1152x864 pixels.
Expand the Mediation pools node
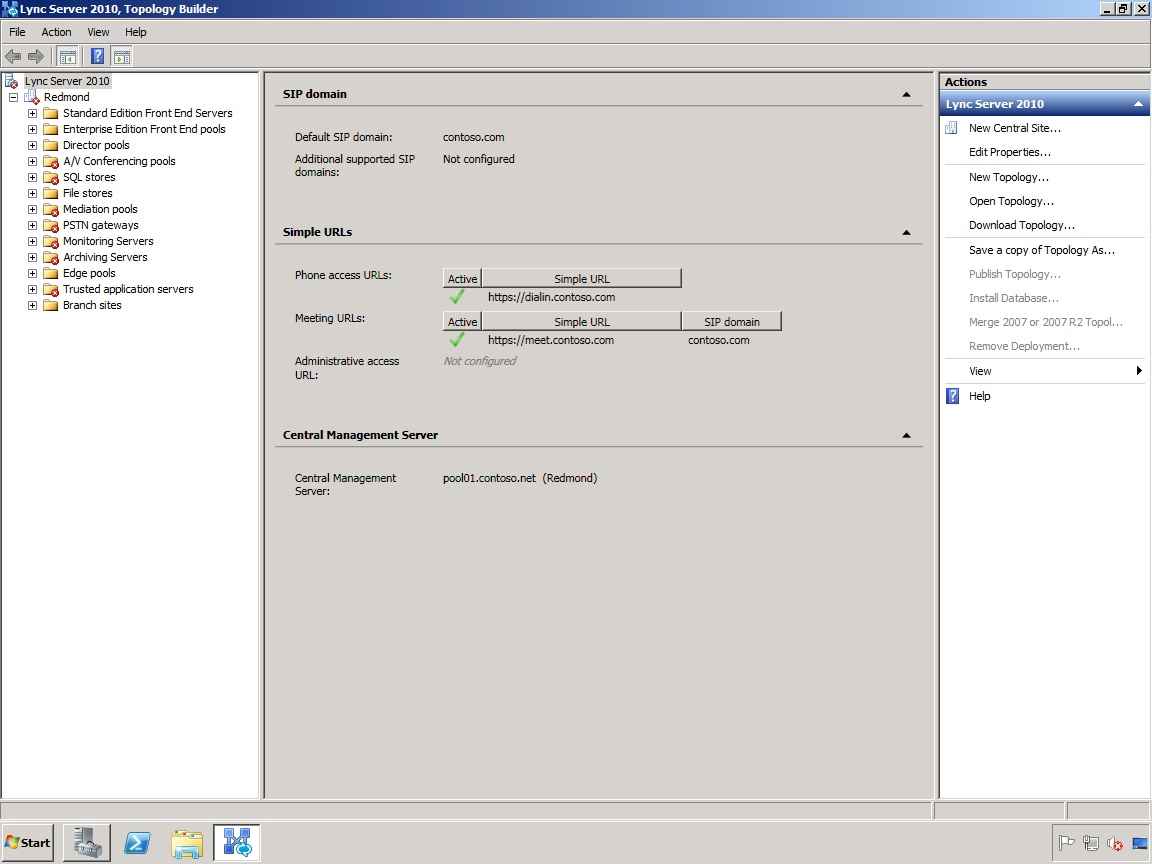point(32,209)
